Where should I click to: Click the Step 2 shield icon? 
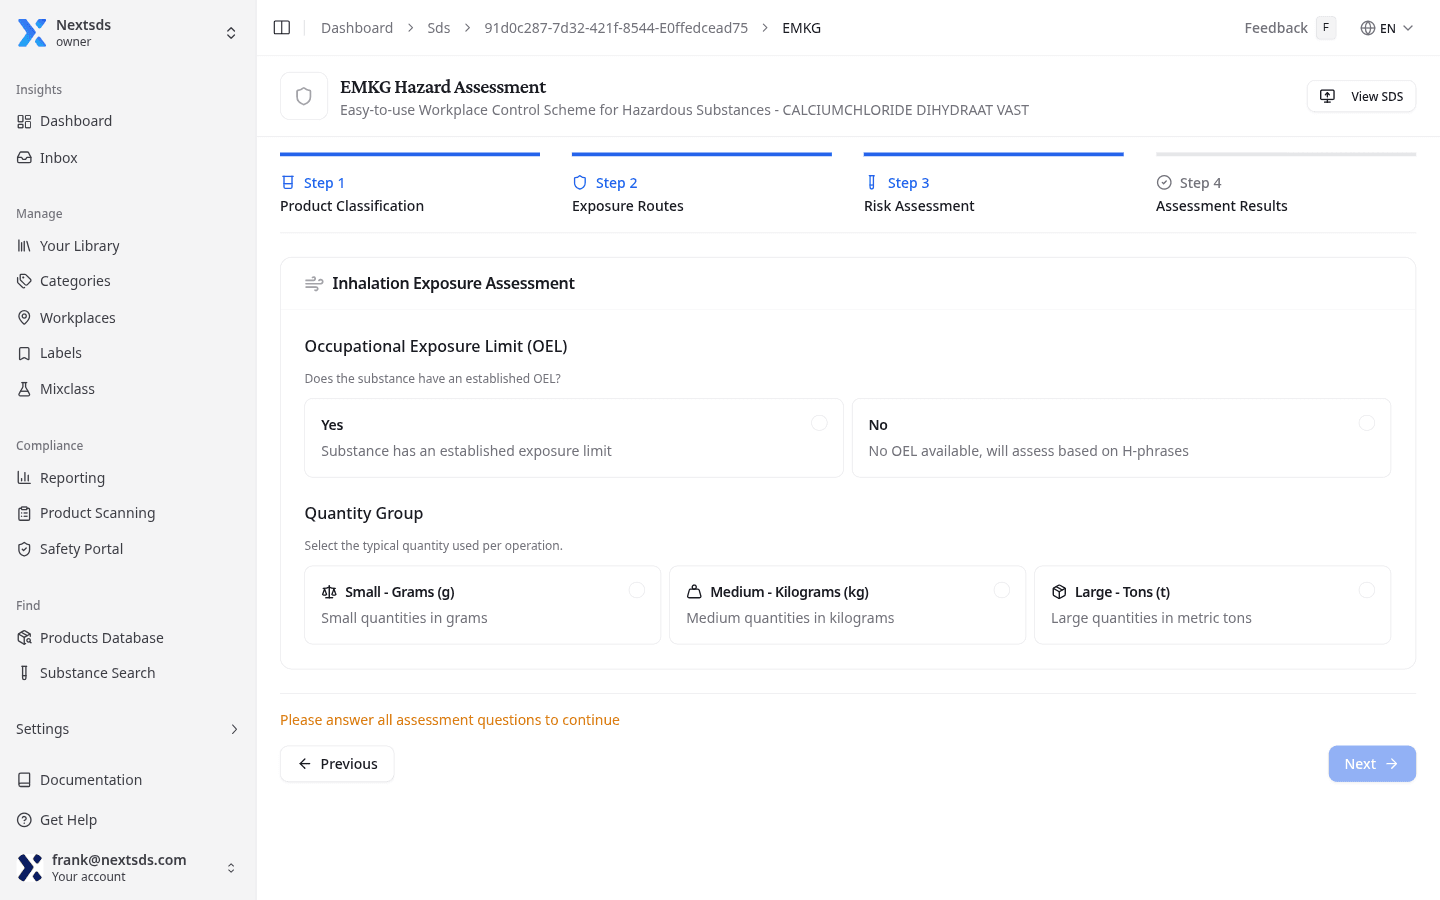tap(580, 182)
